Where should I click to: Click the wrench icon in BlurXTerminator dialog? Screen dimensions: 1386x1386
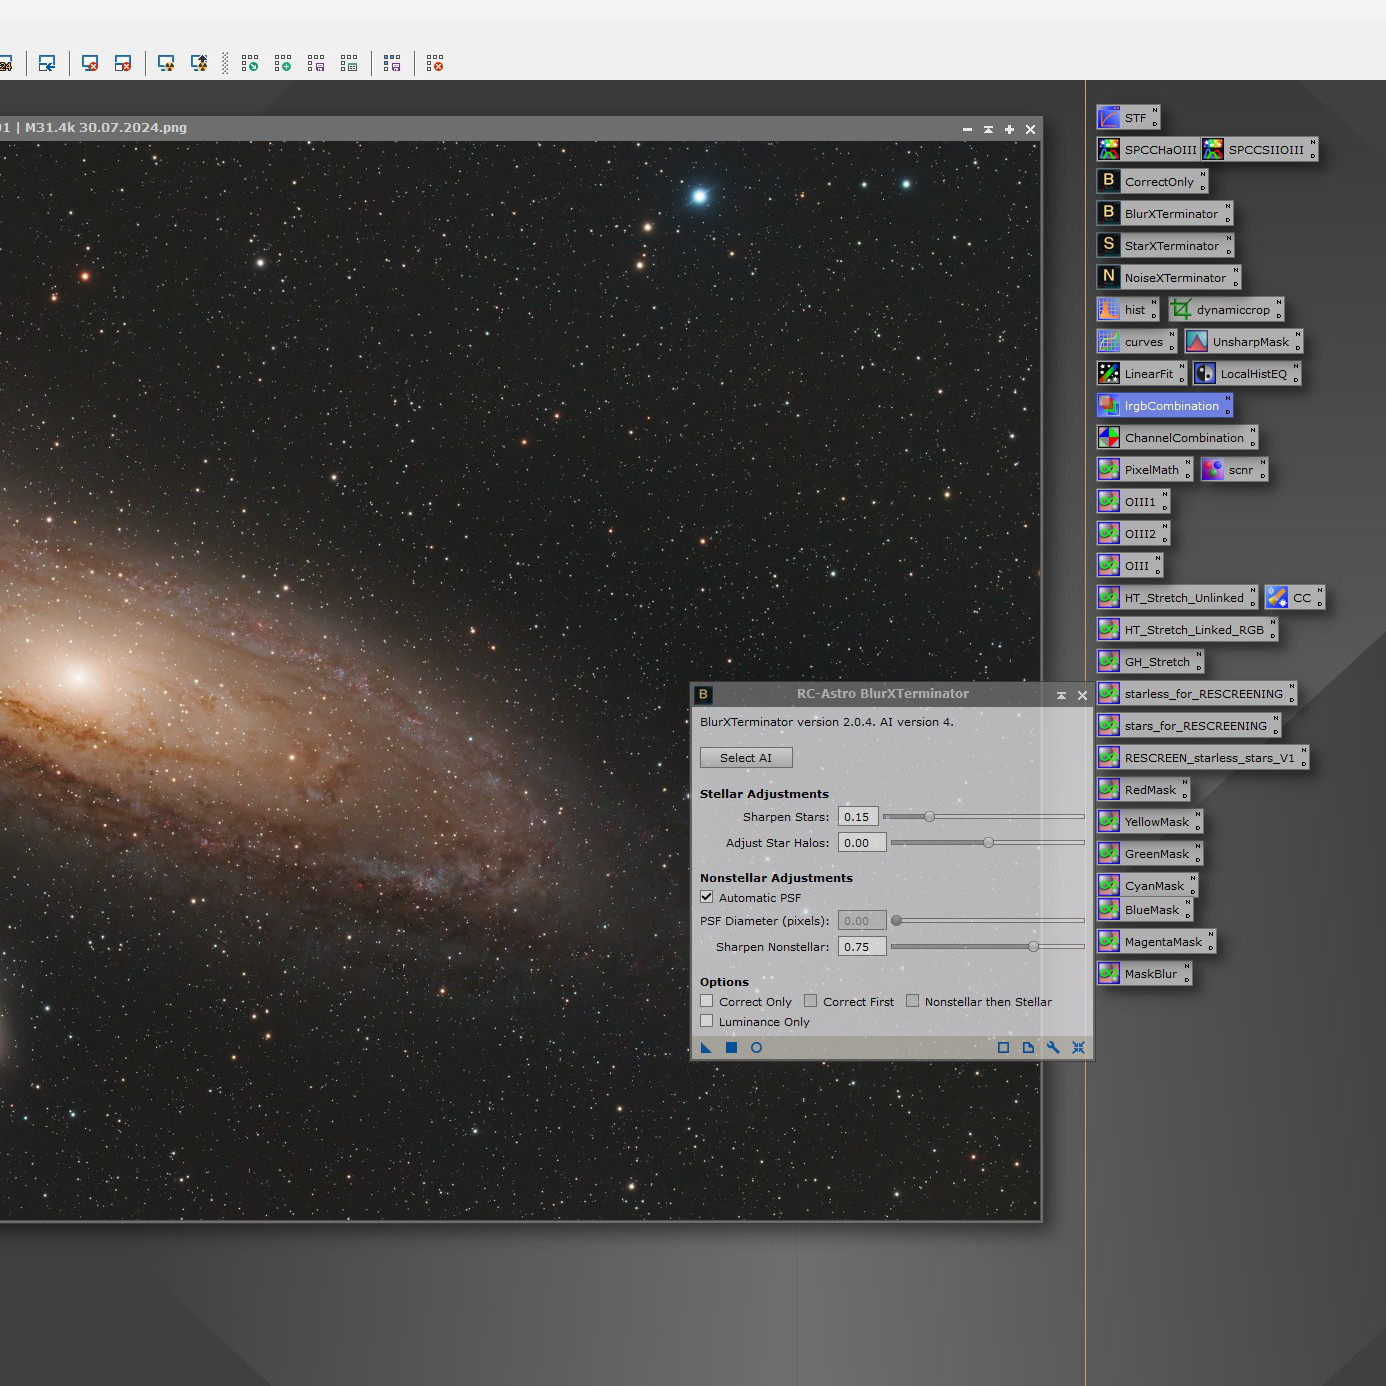pos(1053,1048)
